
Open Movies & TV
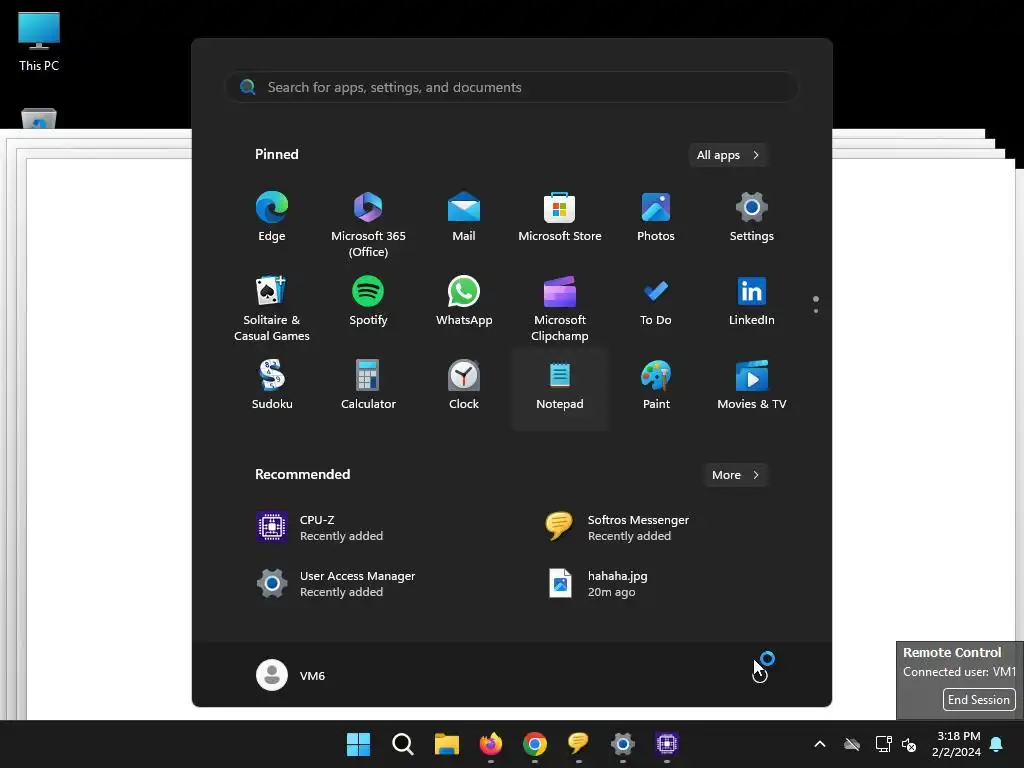tap(752, 386)
